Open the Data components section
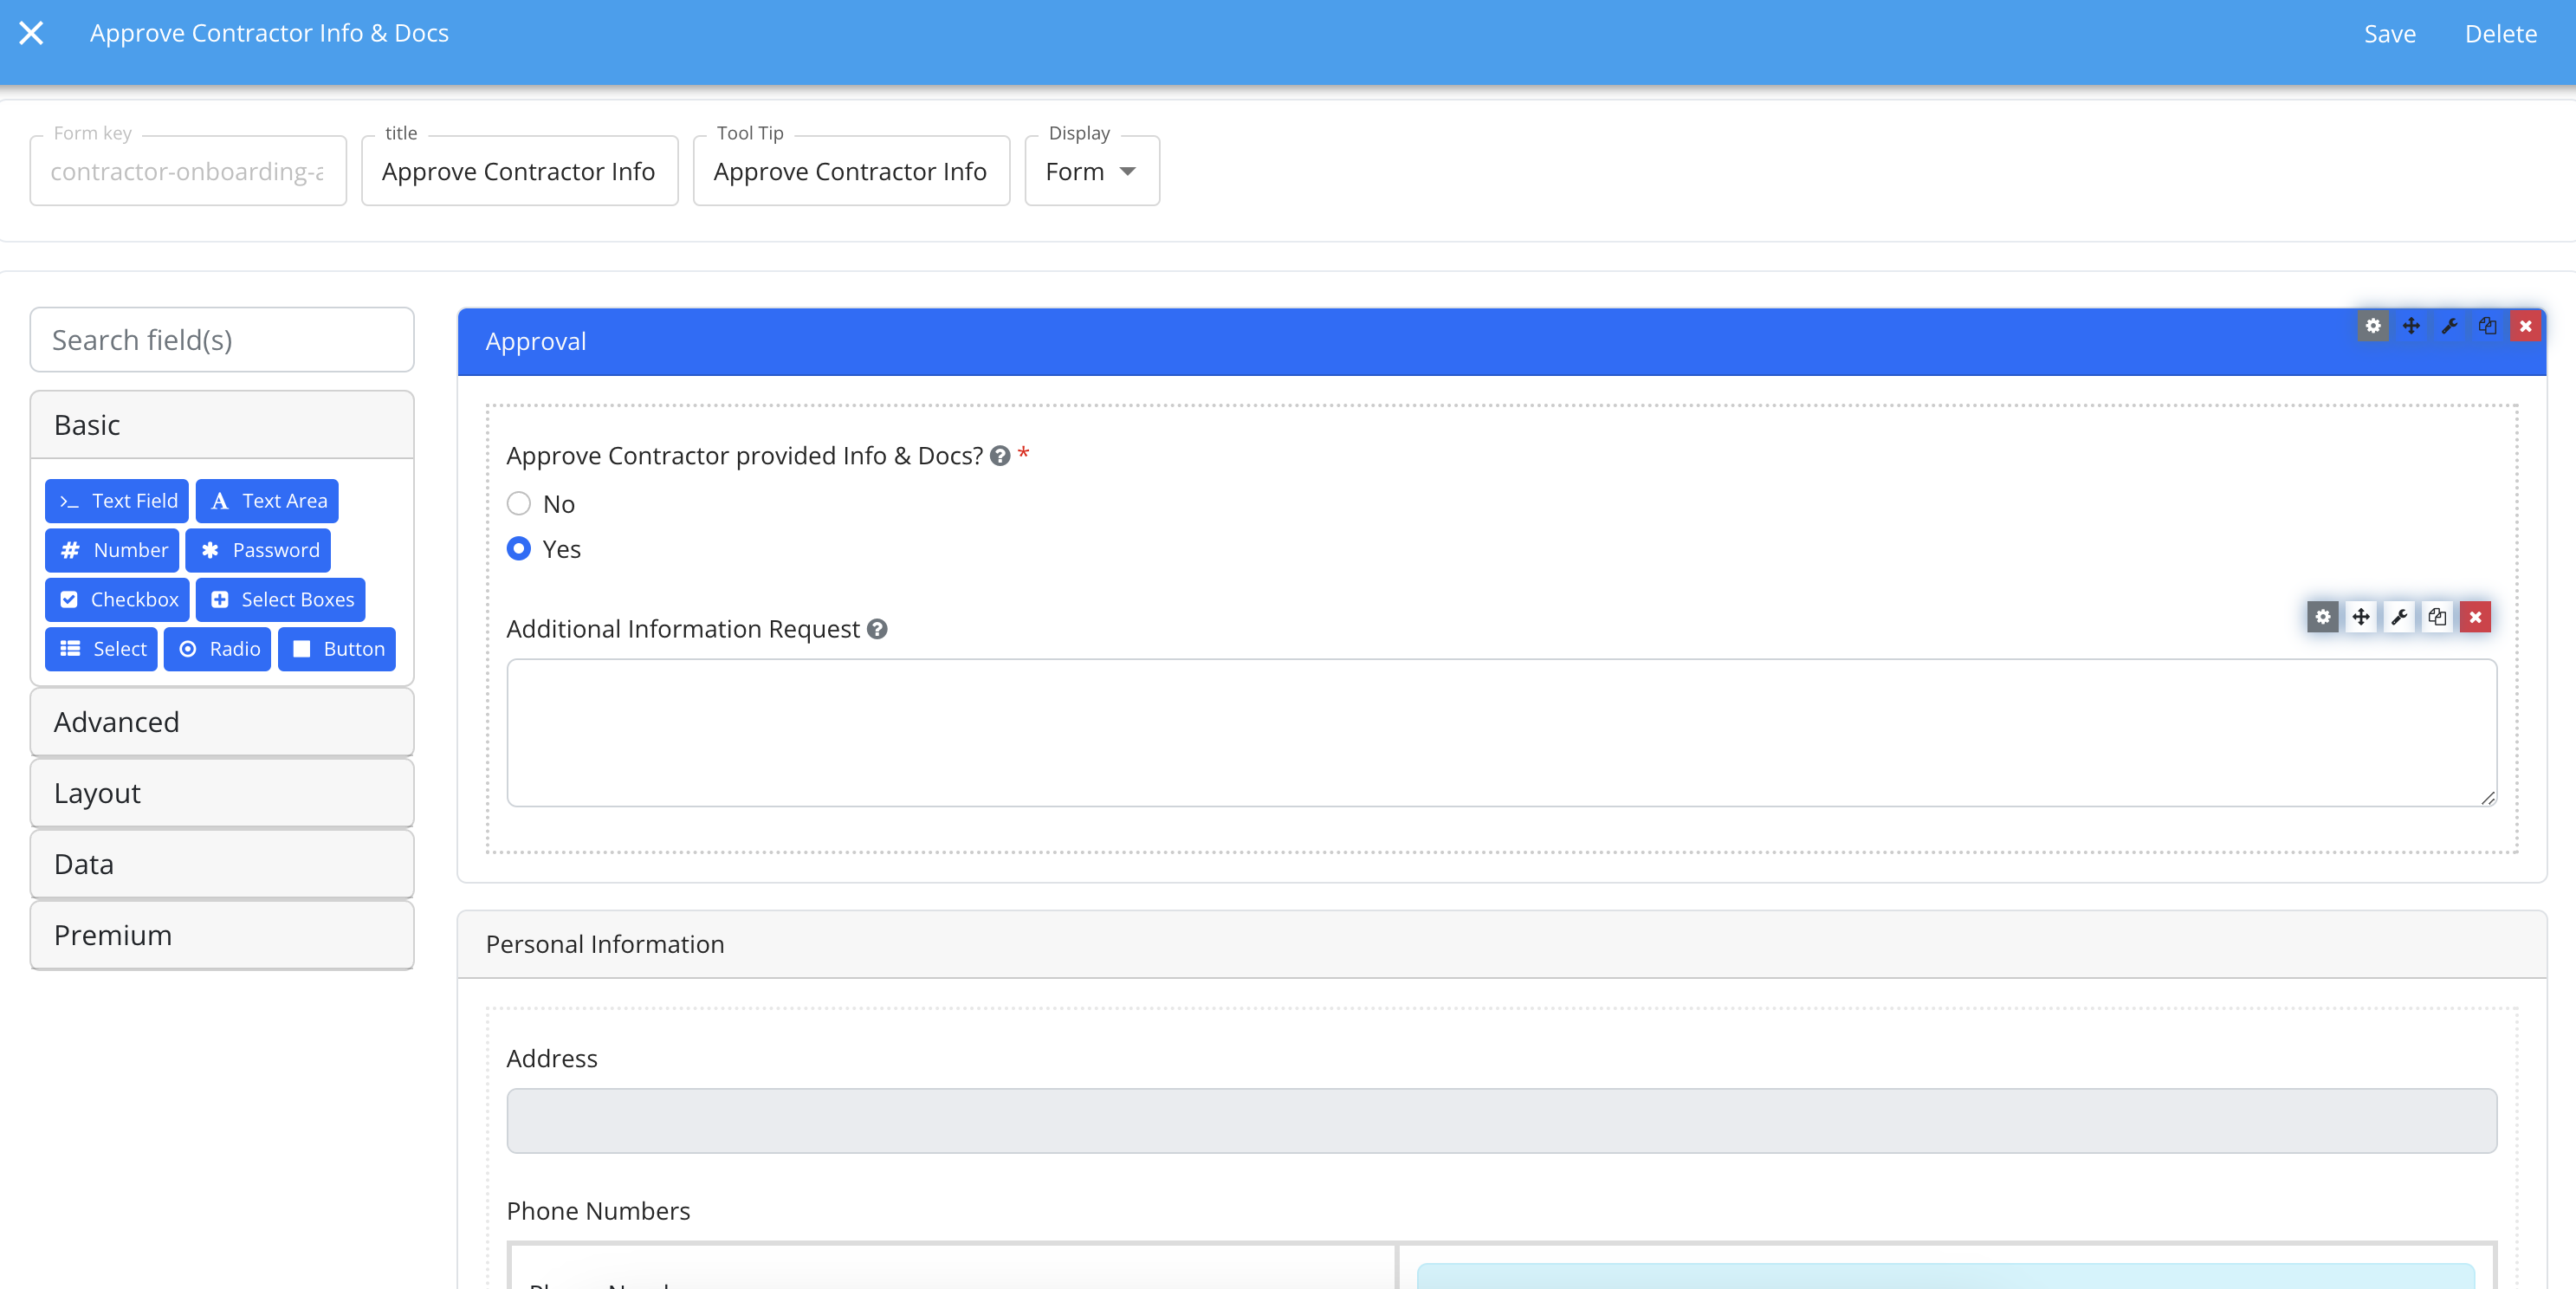This screenshot has height=1289, width=2576. point(221,863)
